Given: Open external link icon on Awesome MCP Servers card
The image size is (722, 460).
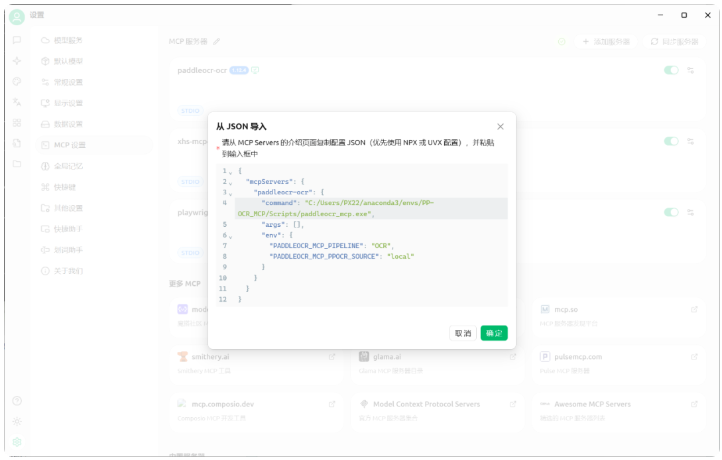Looking at the screenshot, I should [x=694, y=404].
